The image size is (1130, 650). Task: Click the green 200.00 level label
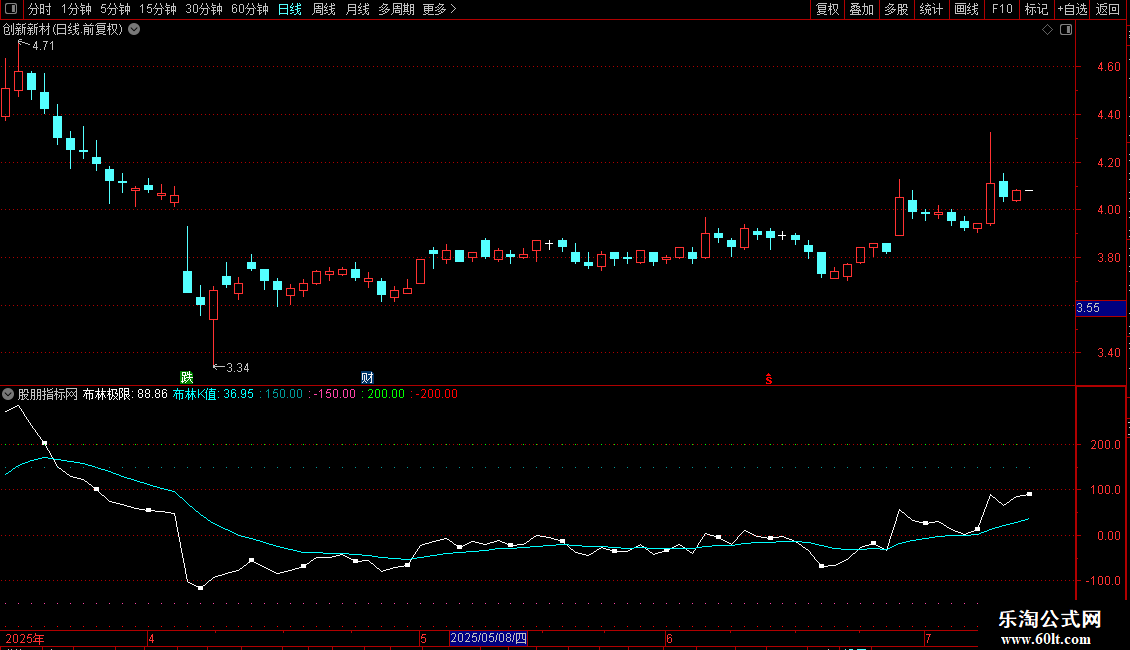click(386, 394)
